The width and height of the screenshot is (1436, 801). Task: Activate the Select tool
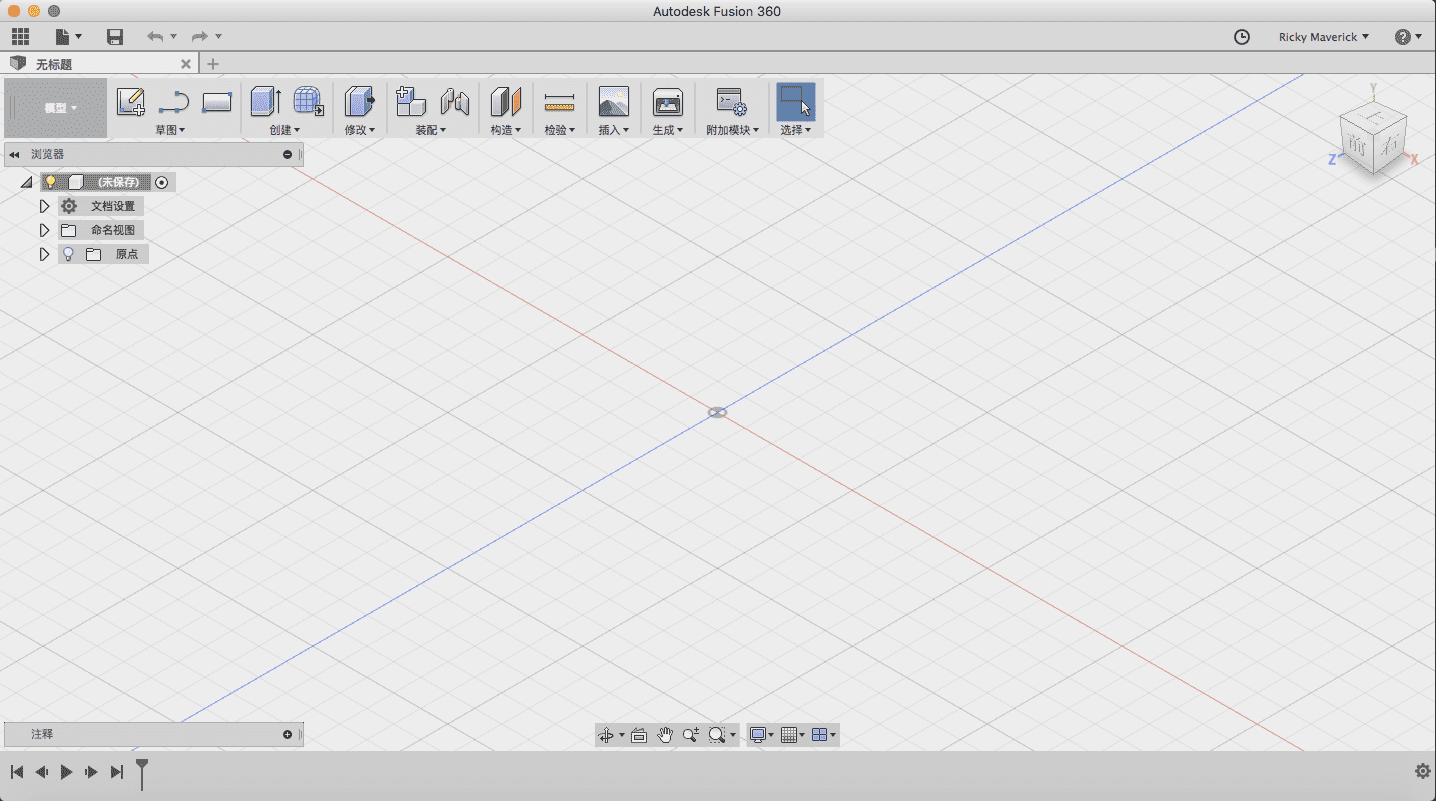(796, 101)
